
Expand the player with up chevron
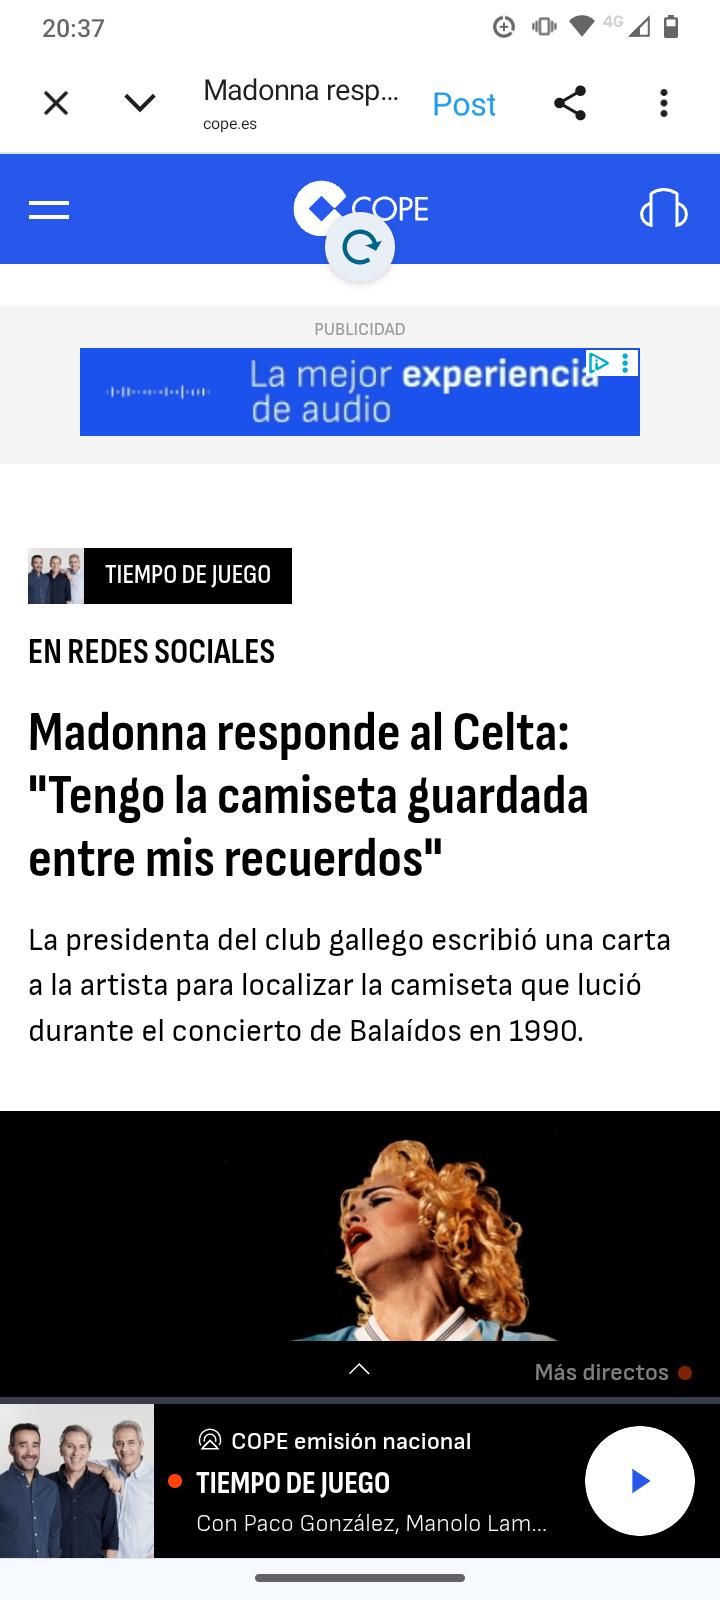359,1369
